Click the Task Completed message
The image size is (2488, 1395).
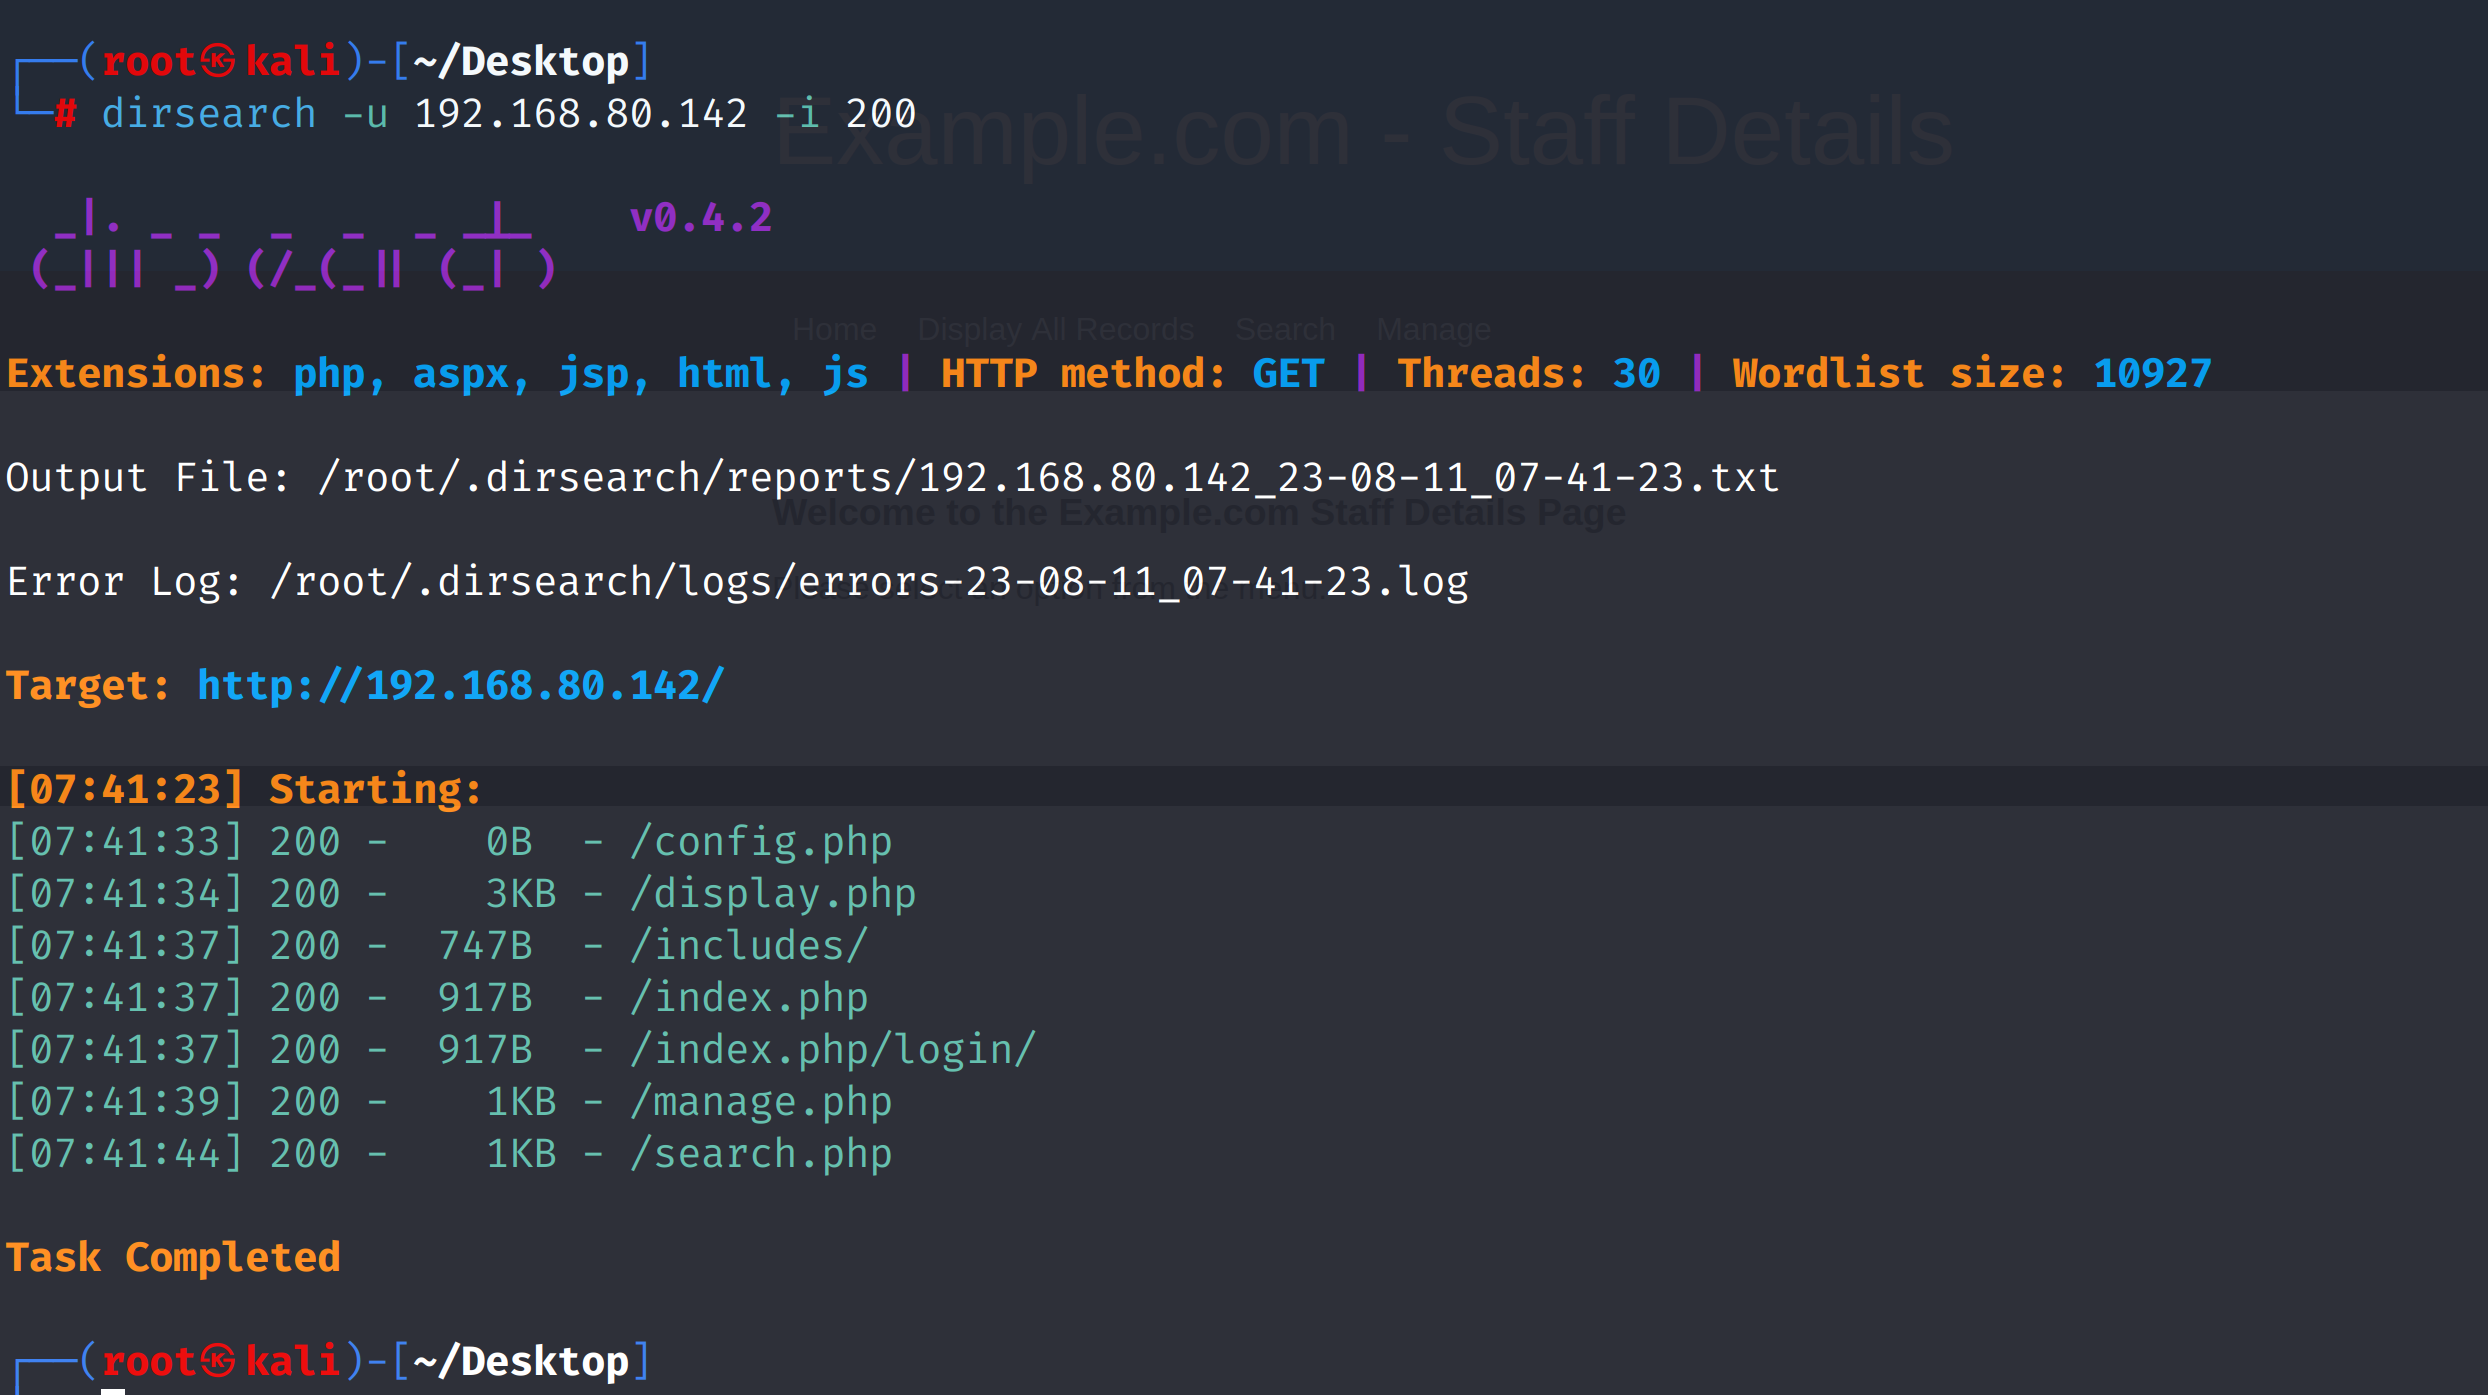173,1258
